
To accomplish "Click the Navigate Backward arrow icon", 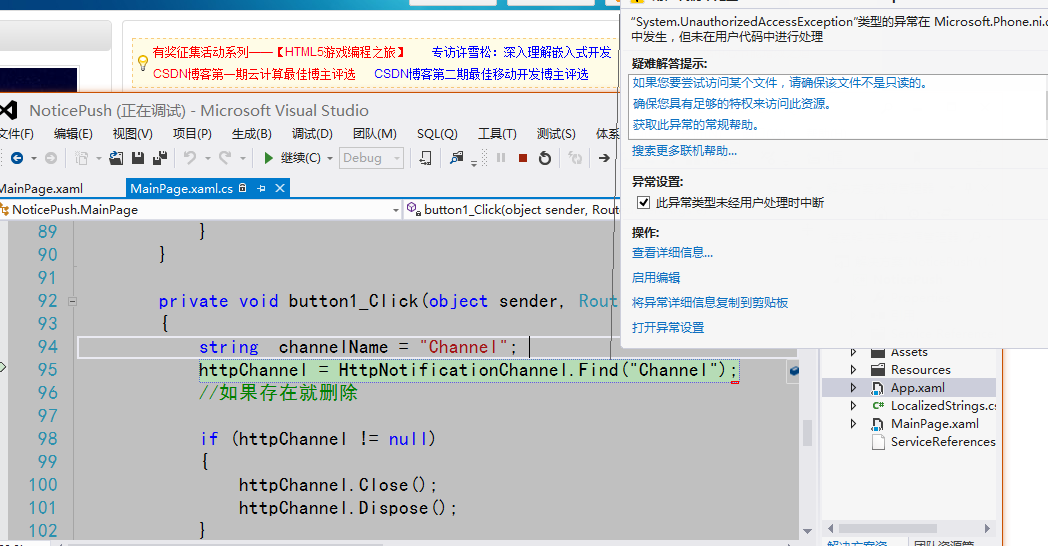I will point(17,158).
